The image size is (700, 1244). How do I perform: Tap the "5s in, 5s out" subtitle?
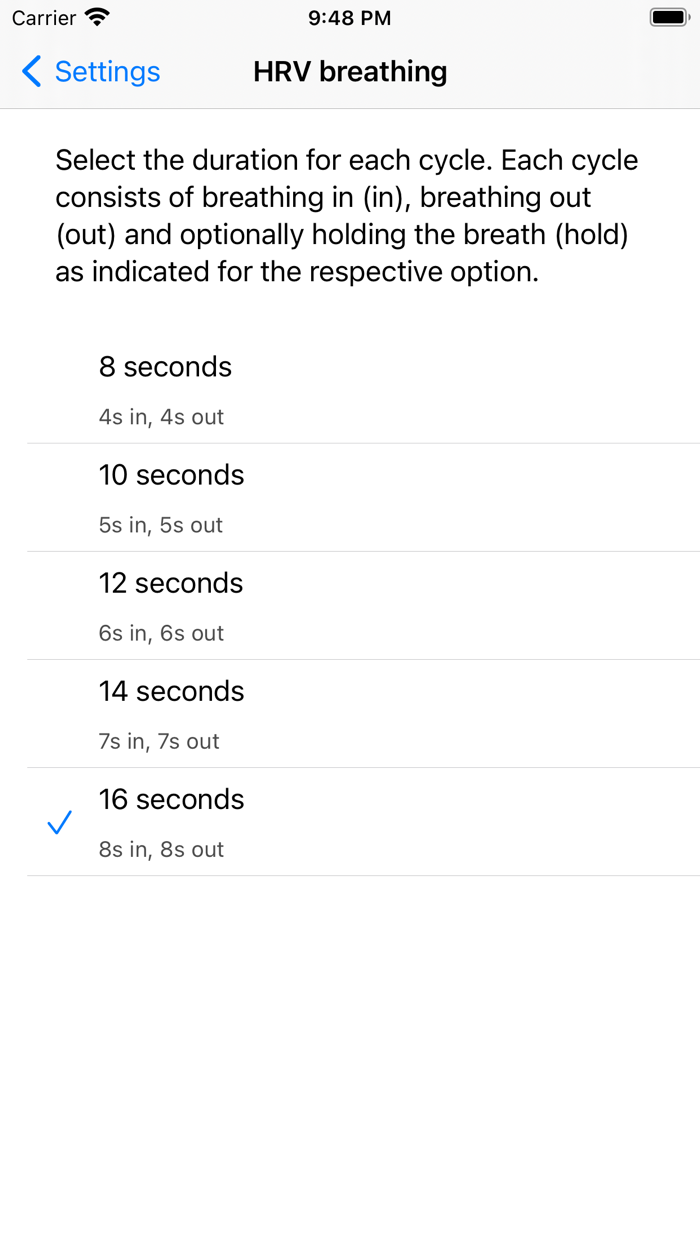(161, 525)
